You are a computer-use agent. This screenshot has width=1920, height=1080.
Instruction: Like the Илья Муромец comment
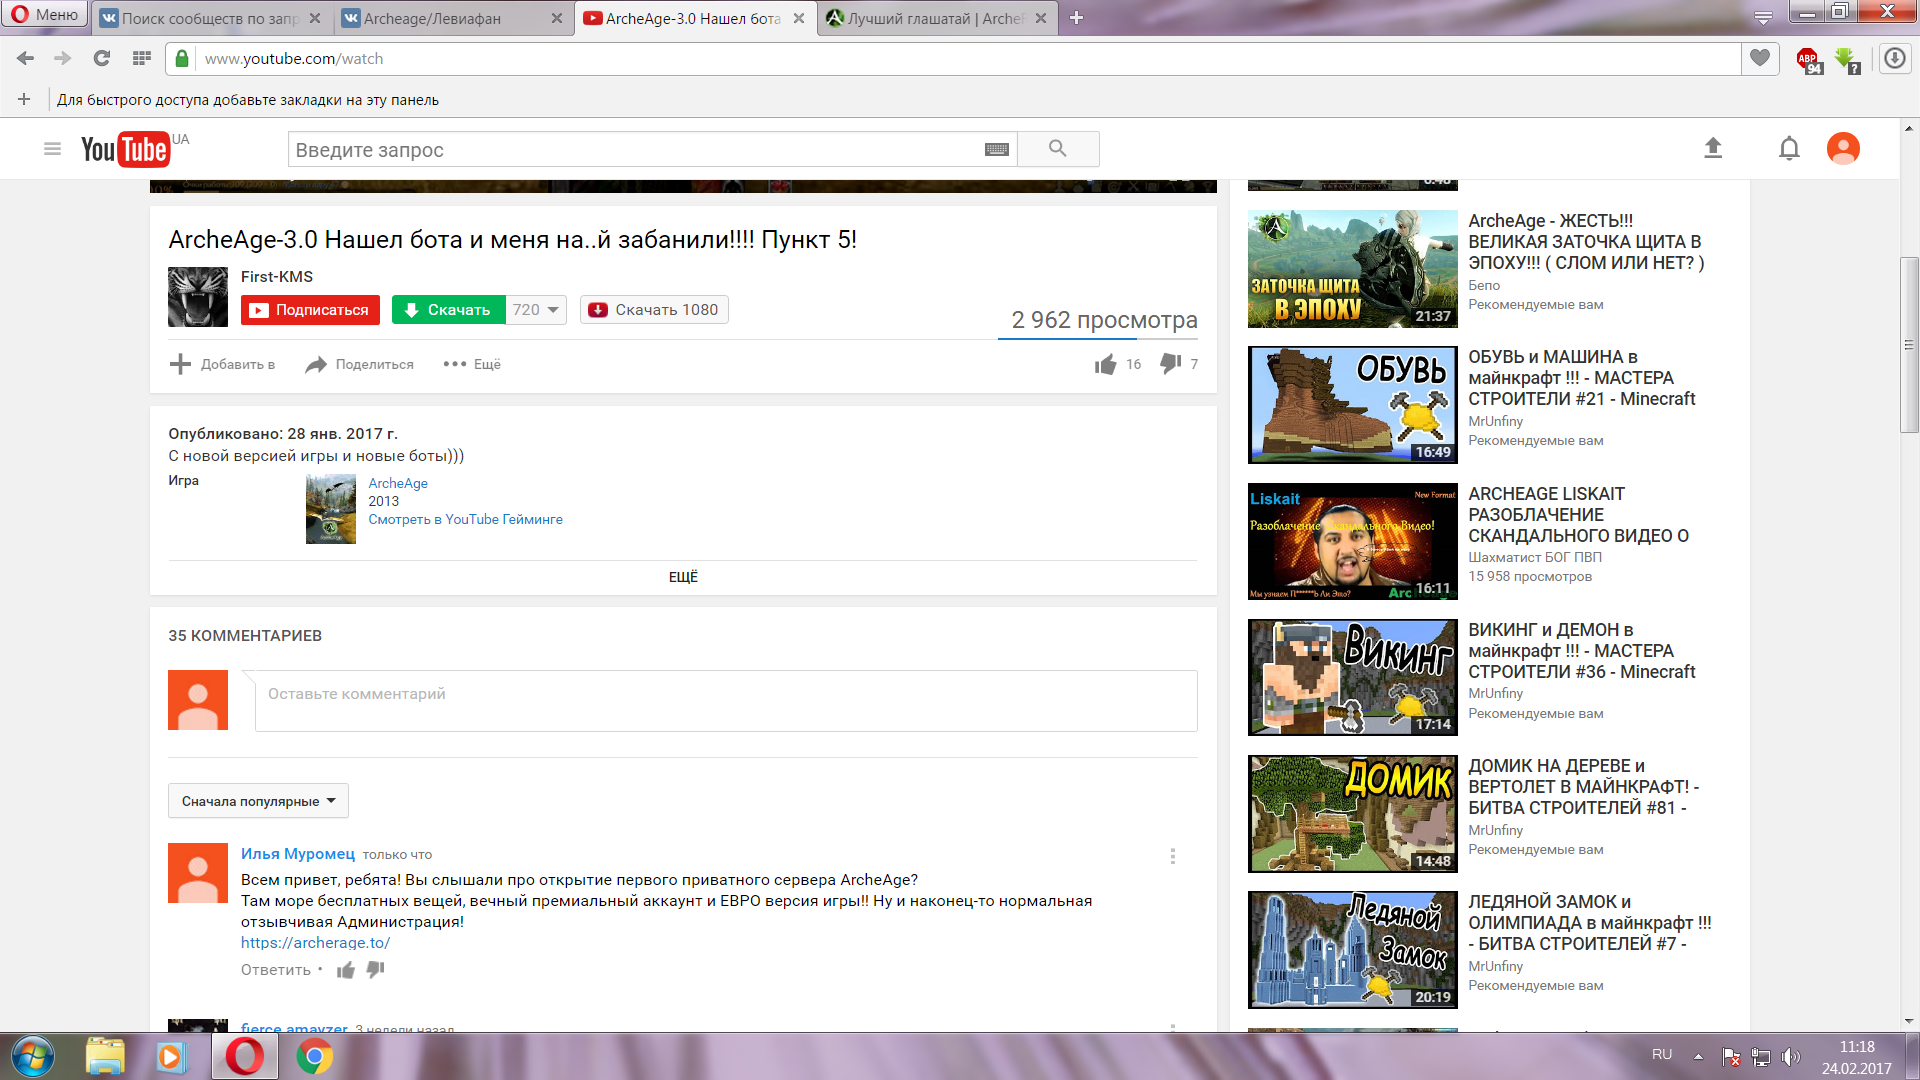[346, 969]
